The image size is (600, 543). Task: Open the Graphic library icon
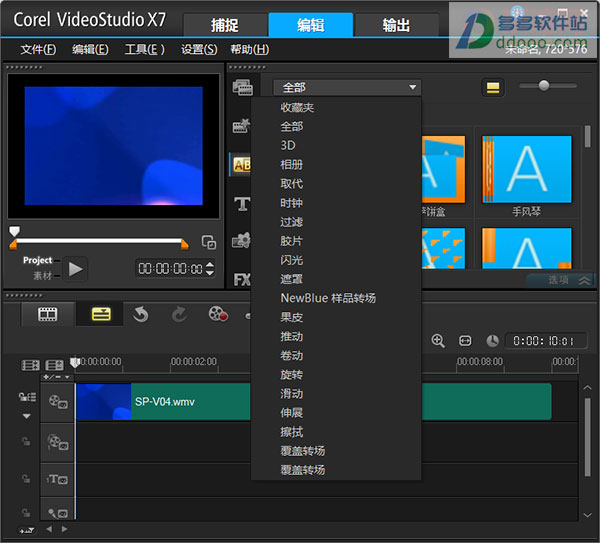click(241, 241)
